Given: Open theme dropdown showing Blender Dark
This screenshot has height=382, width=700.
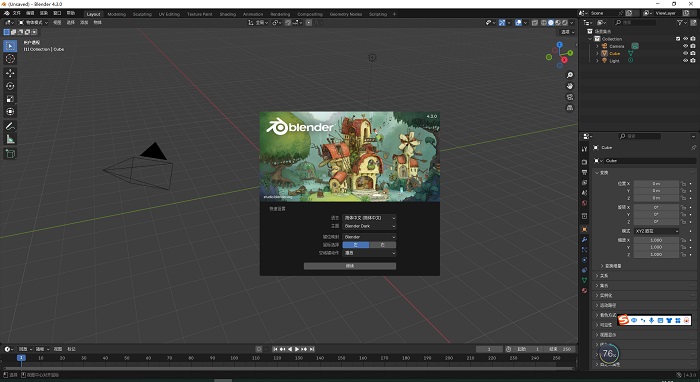Looking at the screenshot, I should tap(369, 226).
